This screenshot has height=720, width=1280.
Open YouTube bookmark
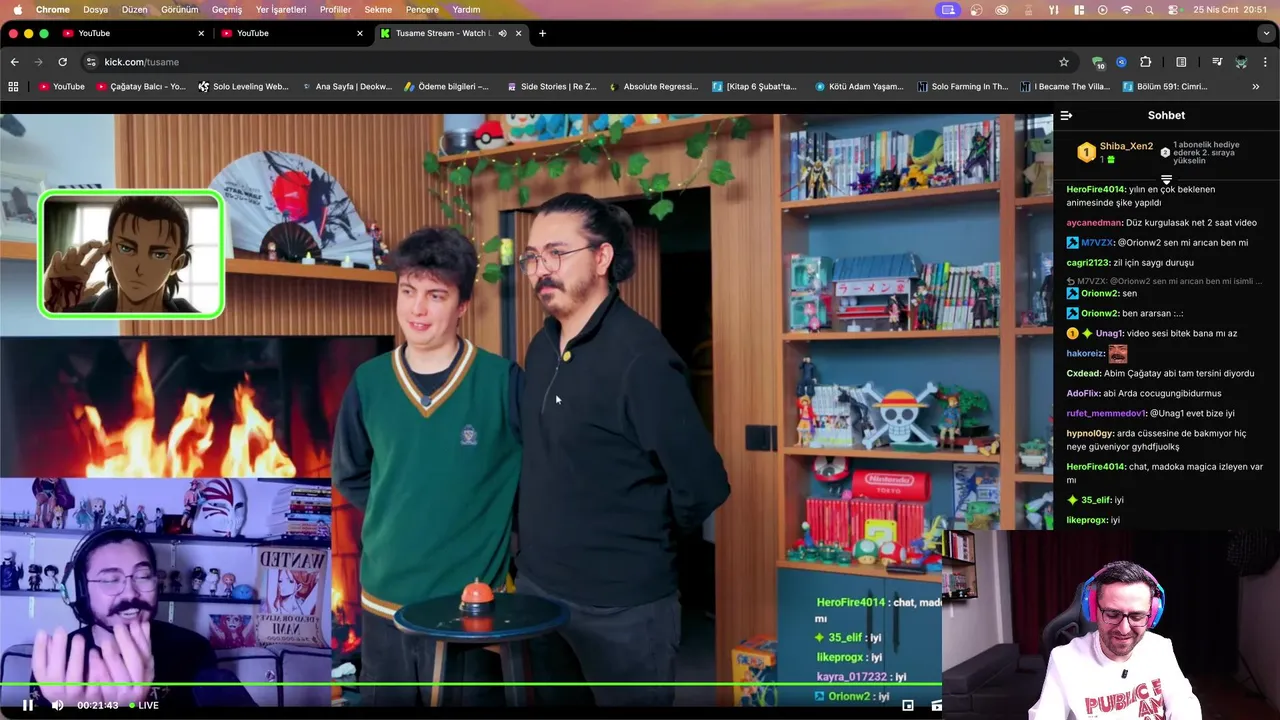coord(61,87)
